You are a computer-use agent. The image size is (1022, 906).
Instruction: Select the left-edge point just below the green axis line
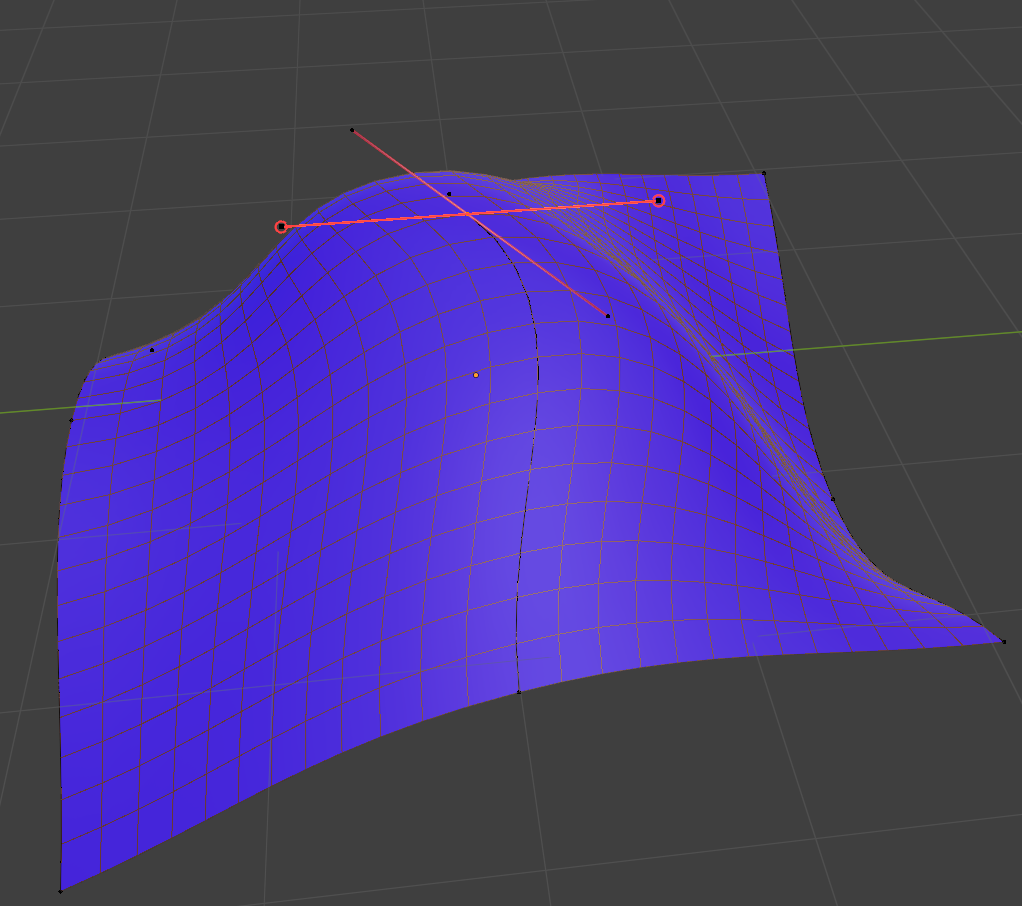click(71, 420)
